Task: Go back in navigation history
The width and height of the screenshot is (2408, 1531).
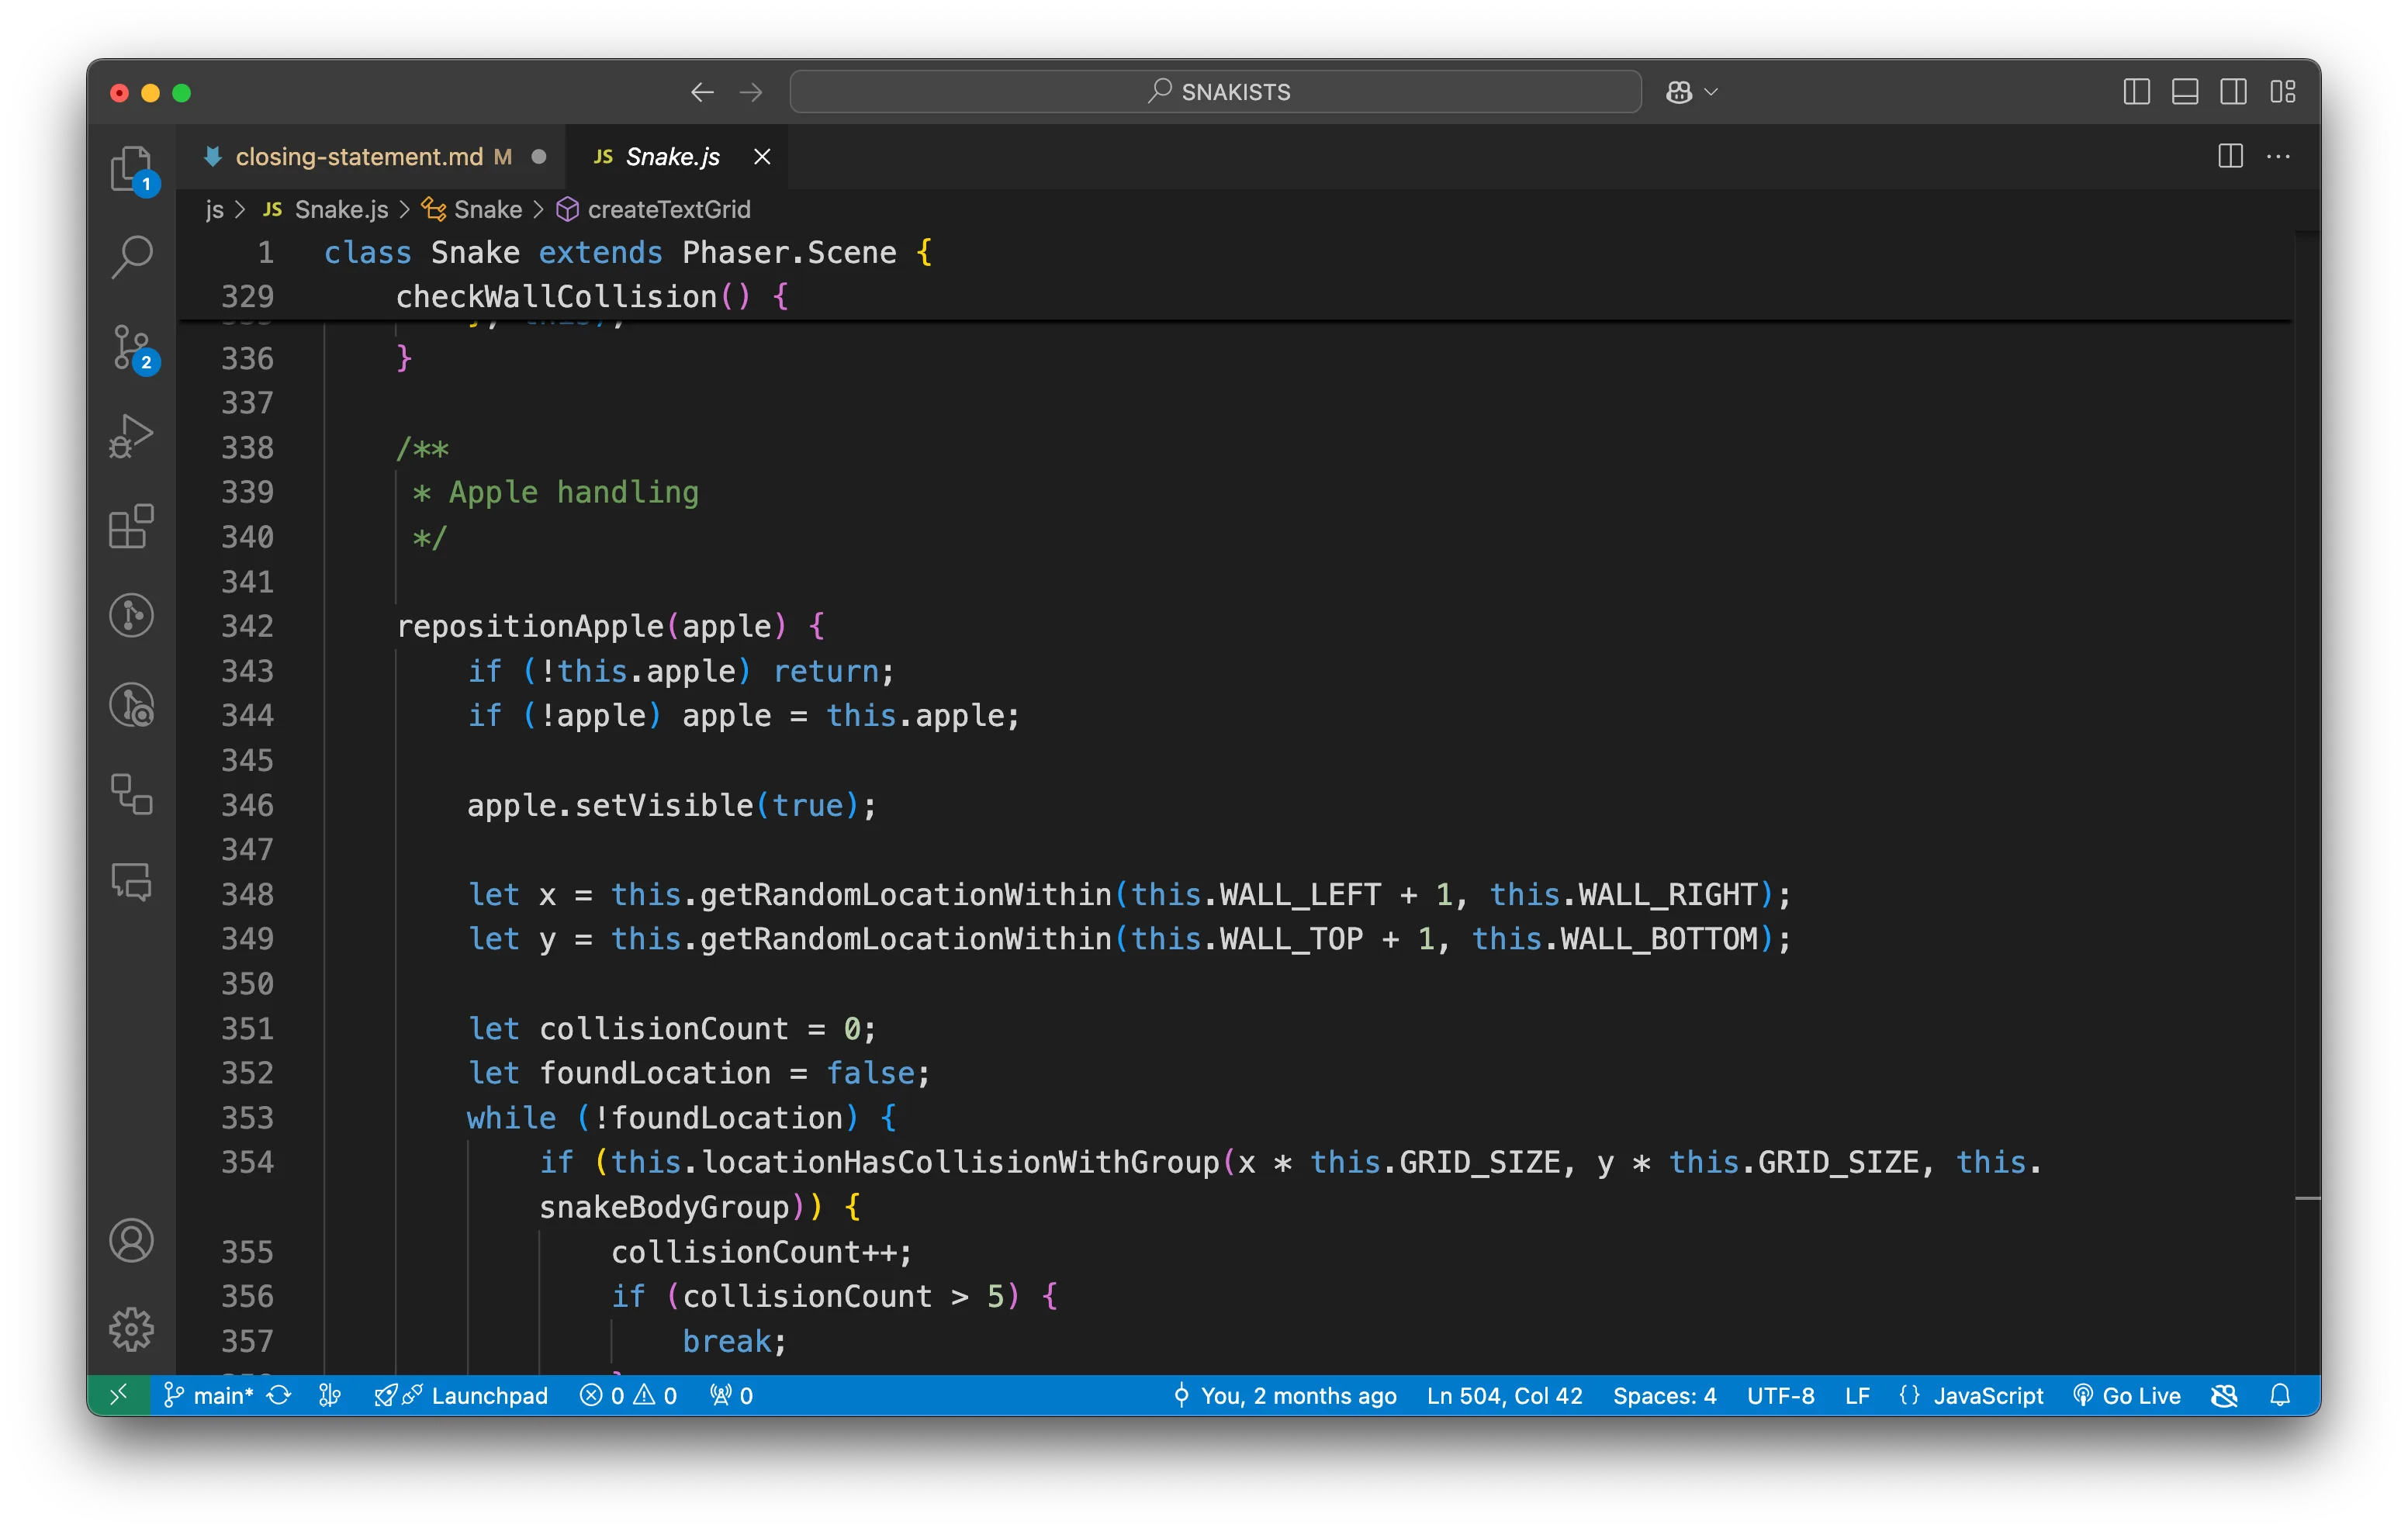Action: pyautogui.click(x=702, y=92)
